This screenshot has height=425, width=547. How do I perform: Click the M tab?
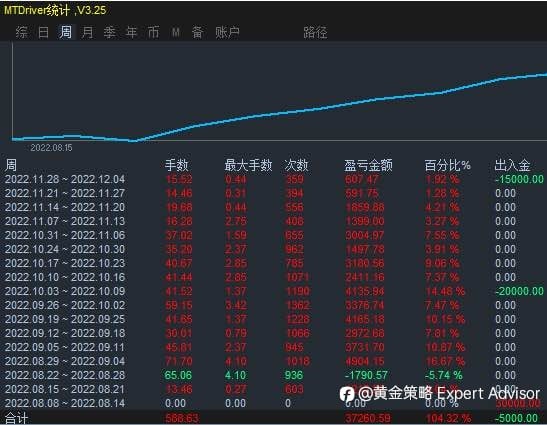176,32
